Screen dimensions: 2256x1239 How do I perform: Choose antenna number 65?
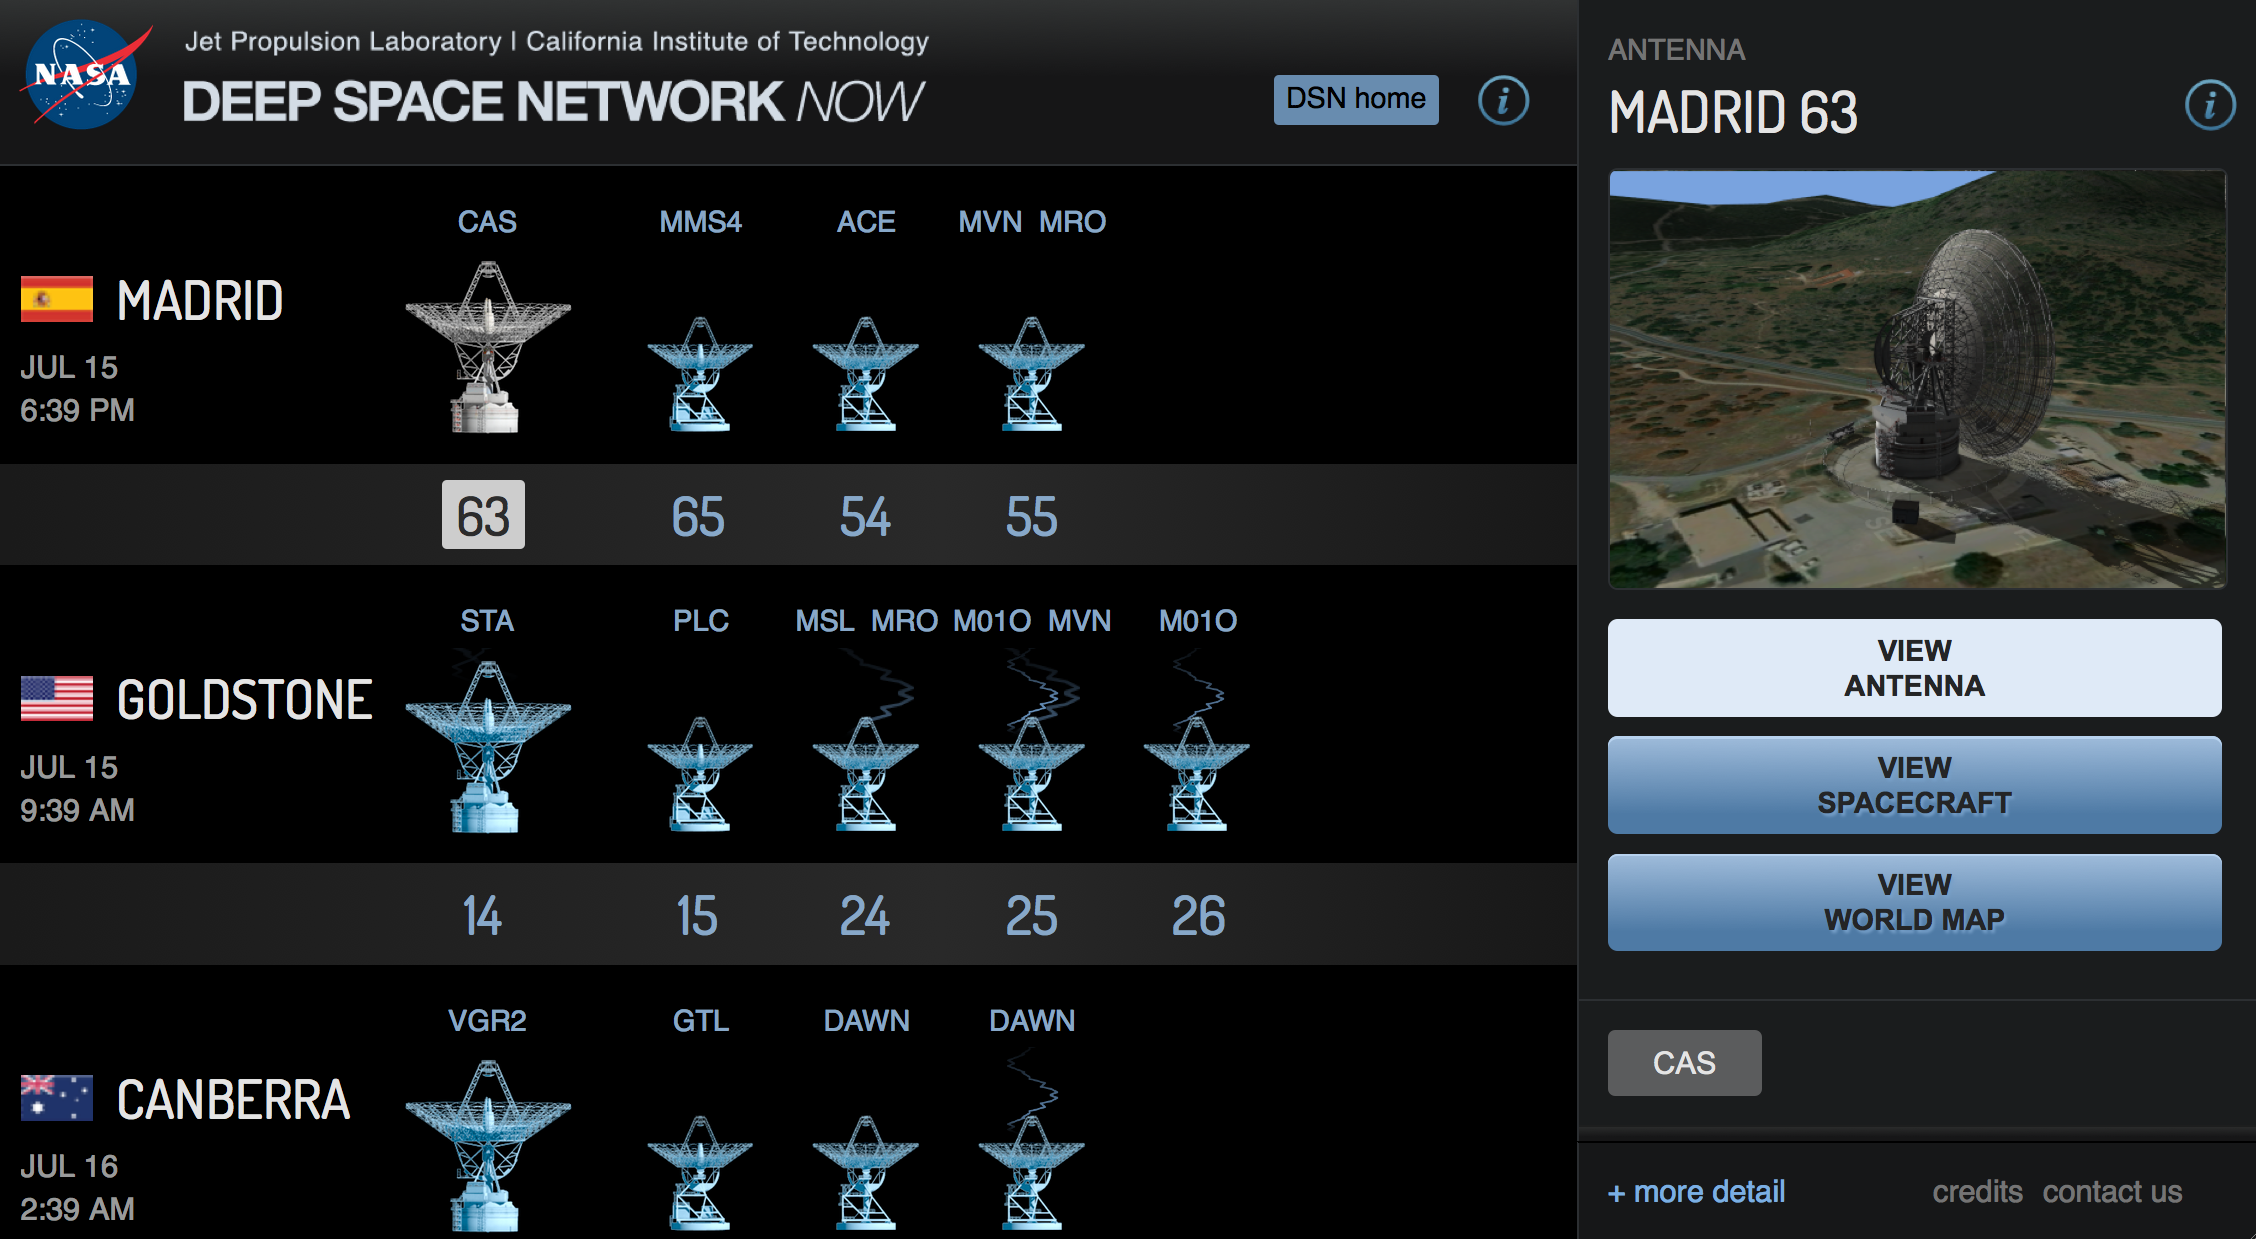(698, 517)
